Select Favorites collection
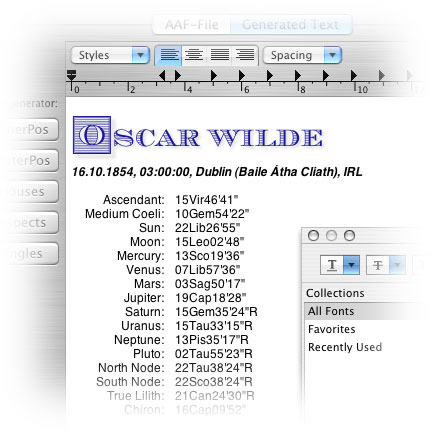Screen dimensions: 432x433 coord(332,329)
